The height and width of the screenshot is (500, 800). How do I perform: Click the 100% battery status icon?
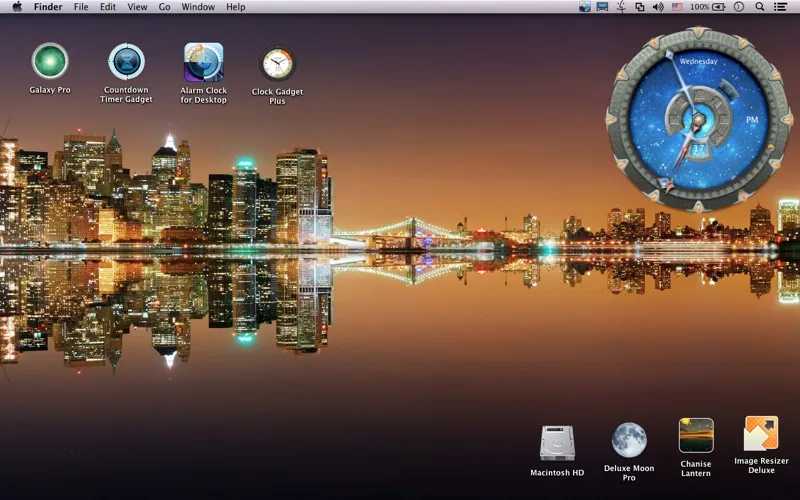(x=708, y=7)
